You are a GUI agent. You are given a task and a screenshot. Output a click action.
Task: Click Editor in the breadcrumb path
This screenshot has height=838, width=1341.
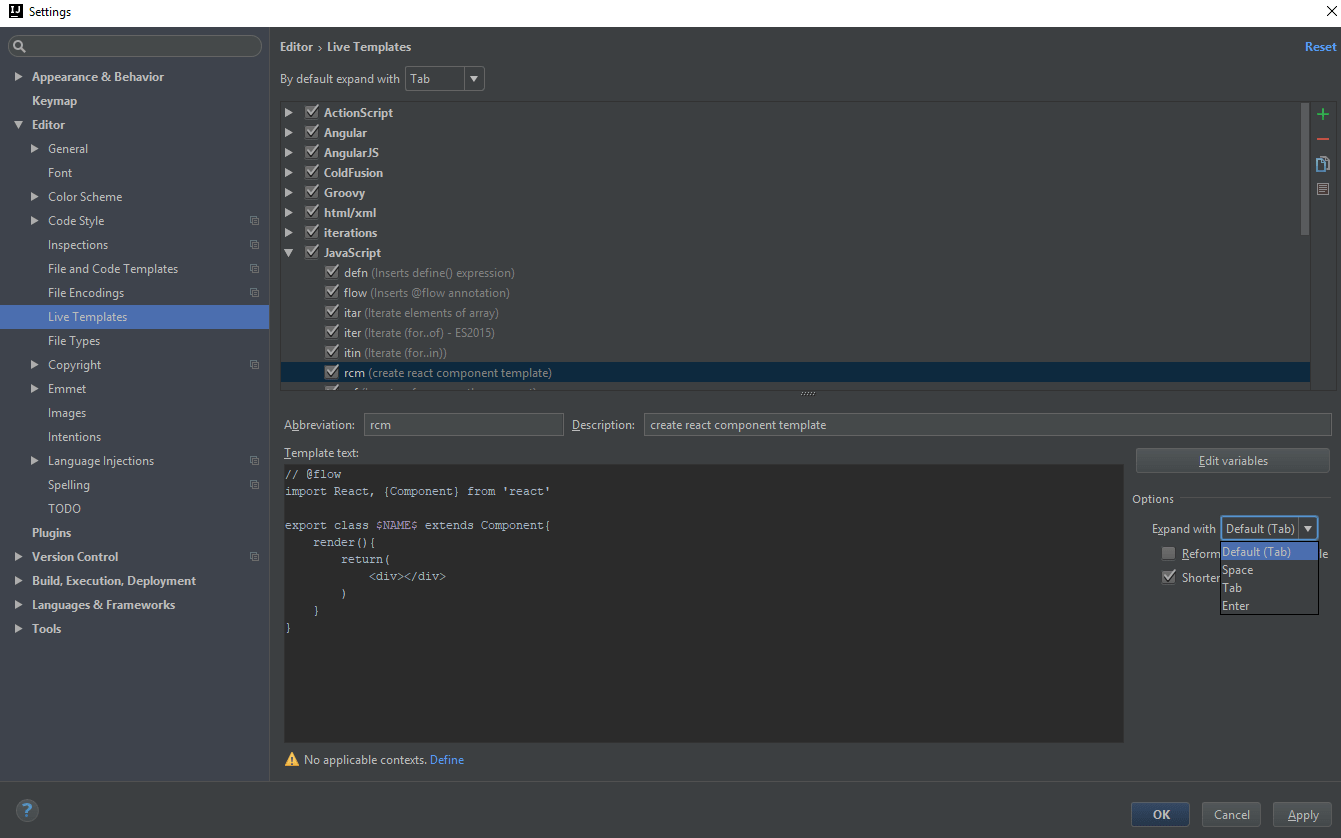pyautogui.click(x=296, y=46)
